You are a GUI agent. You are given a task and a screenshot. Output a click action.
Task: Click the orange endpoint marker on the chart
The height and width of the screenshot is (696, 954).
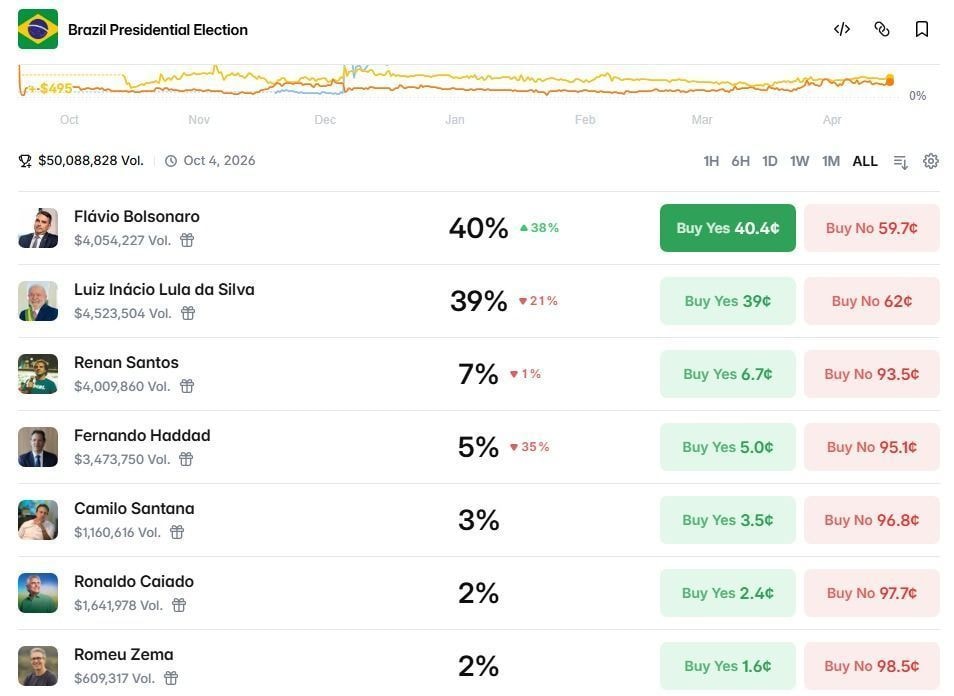889,81
